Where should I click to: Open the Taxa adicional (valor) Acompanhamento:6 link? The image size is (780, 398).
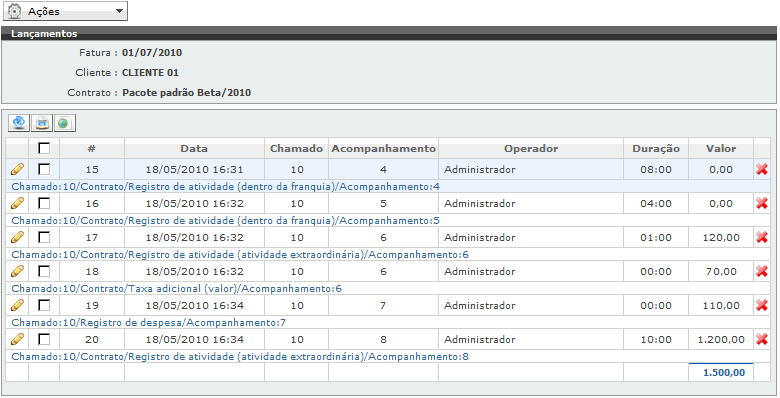tap(177, 289)
